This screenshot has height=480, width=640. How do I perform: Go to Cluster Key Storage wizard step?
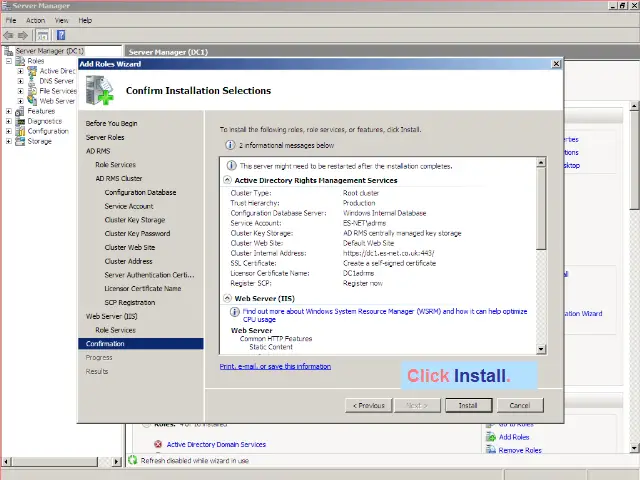tap(135, 220)
